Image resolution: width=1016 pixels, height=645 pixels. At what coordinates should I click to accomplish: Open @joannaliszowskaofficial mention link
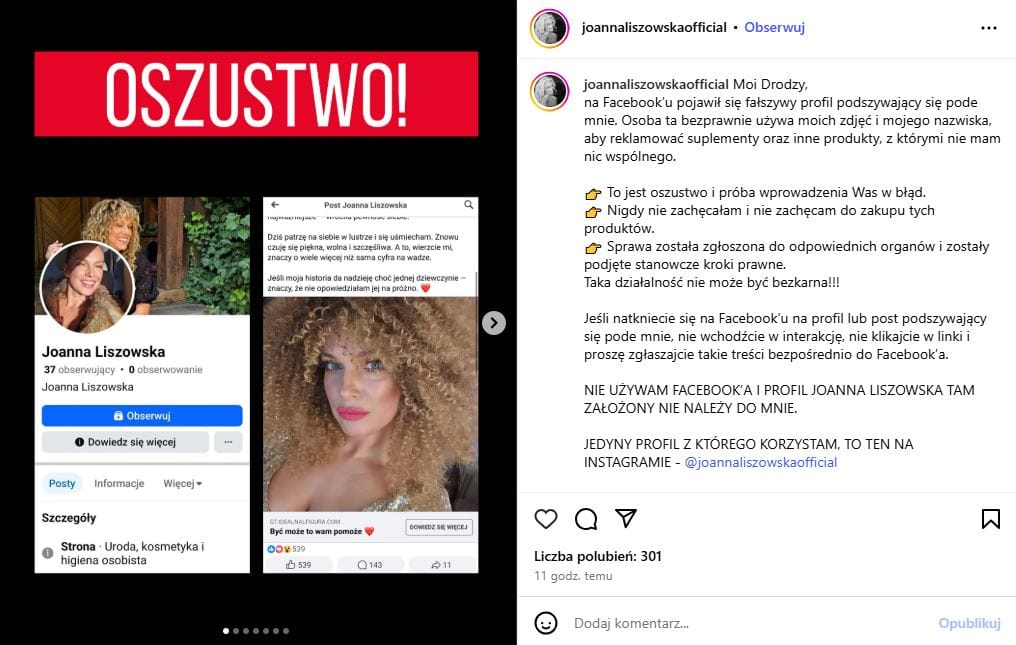(x=761, y=462)
